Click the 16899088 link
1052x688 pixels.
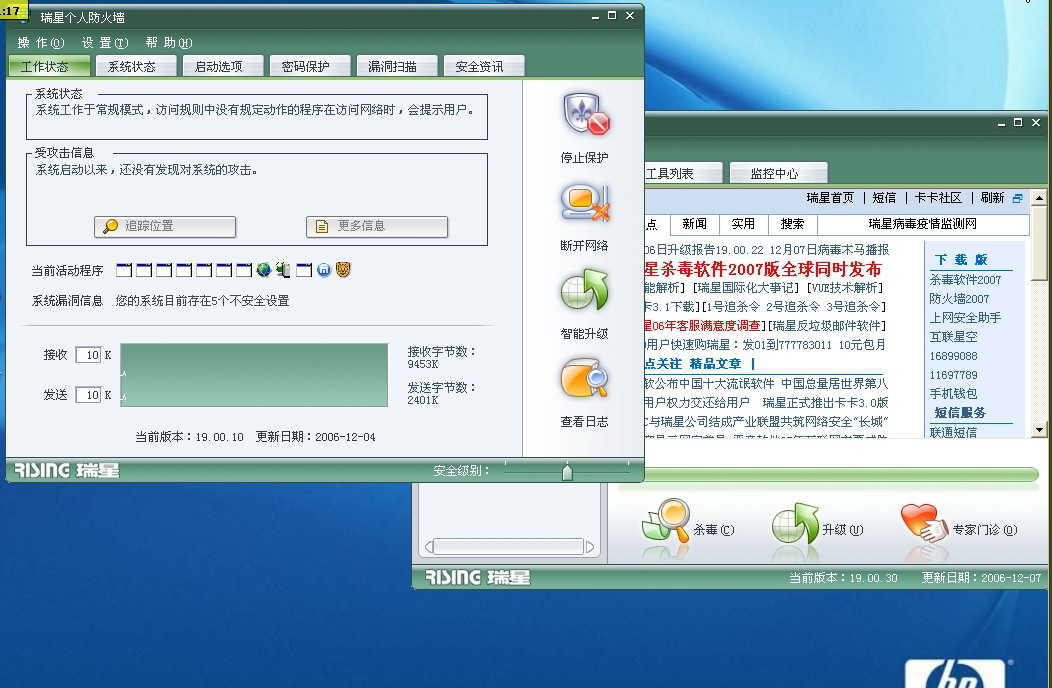953,356
